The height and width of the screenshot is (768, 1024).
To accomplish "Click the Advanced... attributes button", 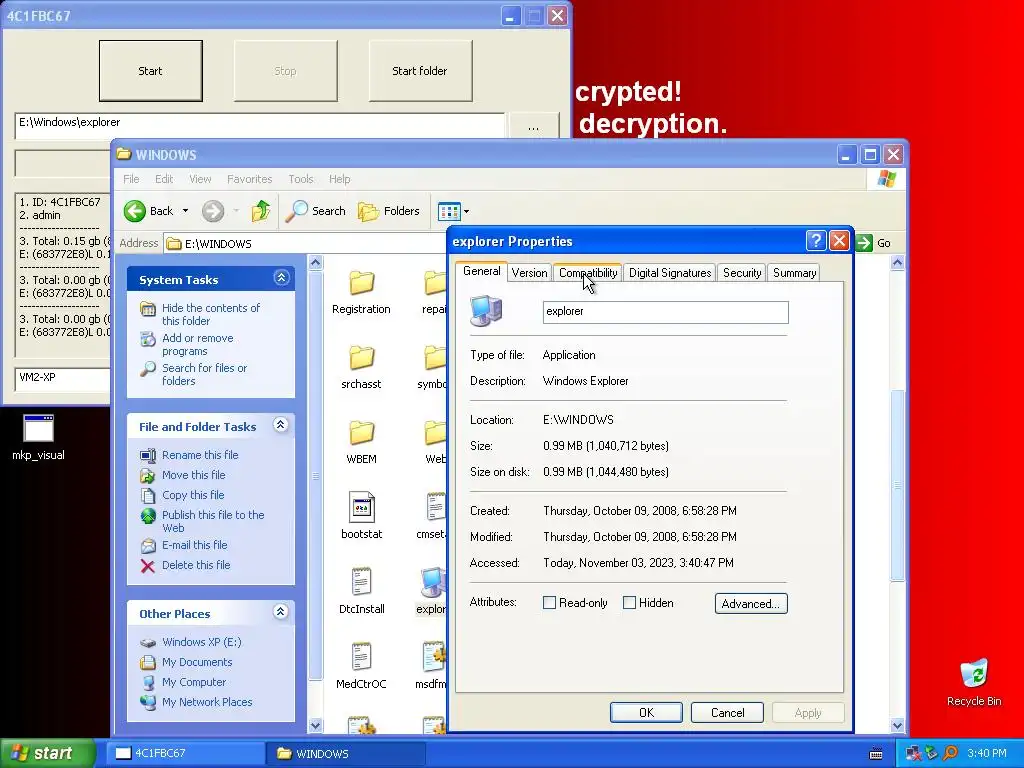I will point(751,603).
